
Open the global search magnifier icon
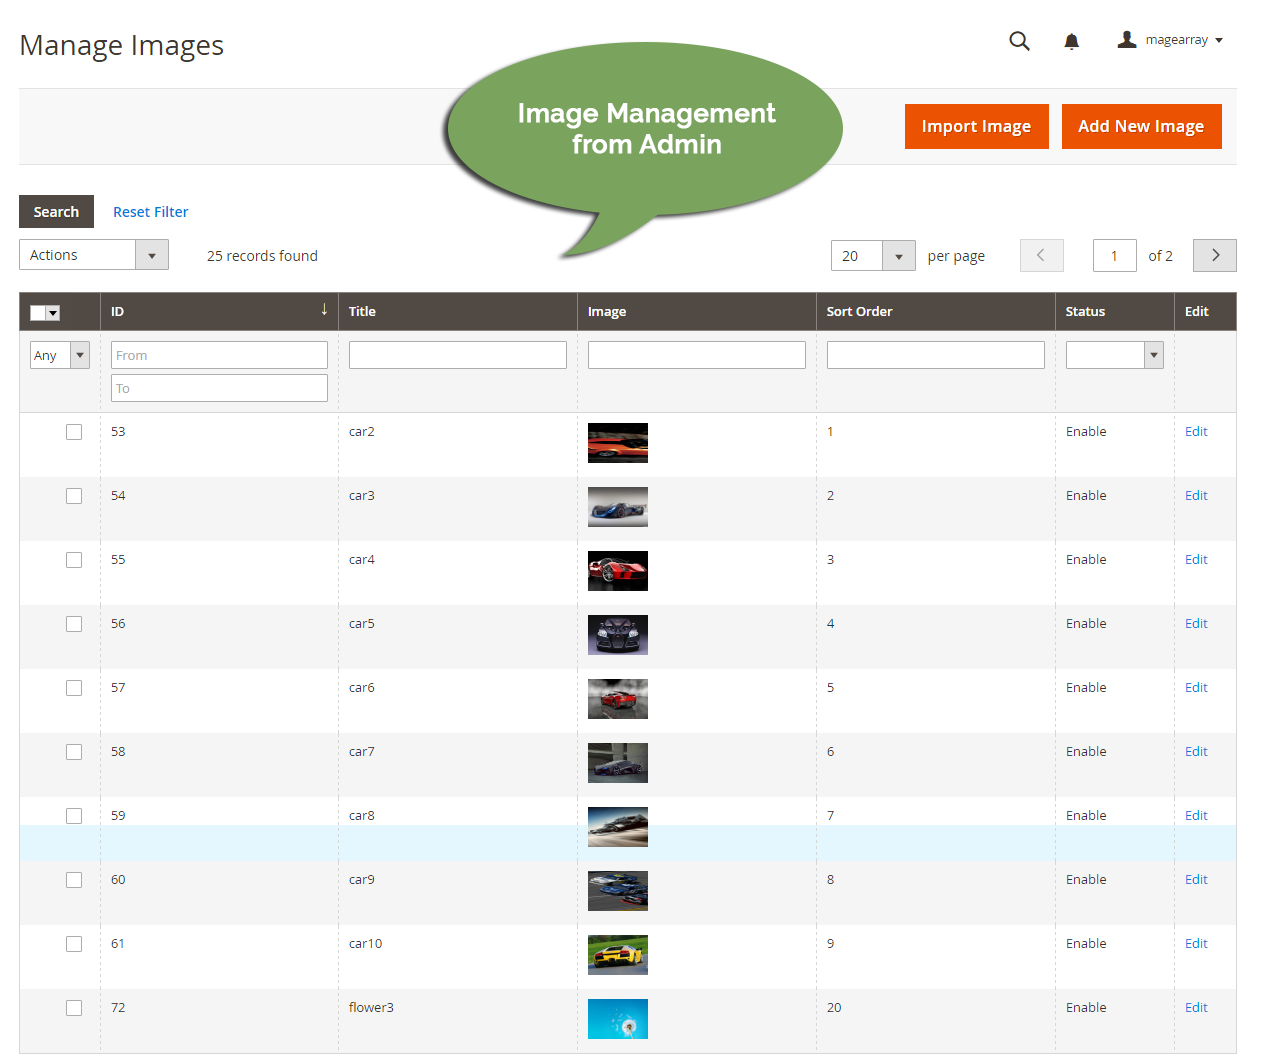click(1019, 41)
